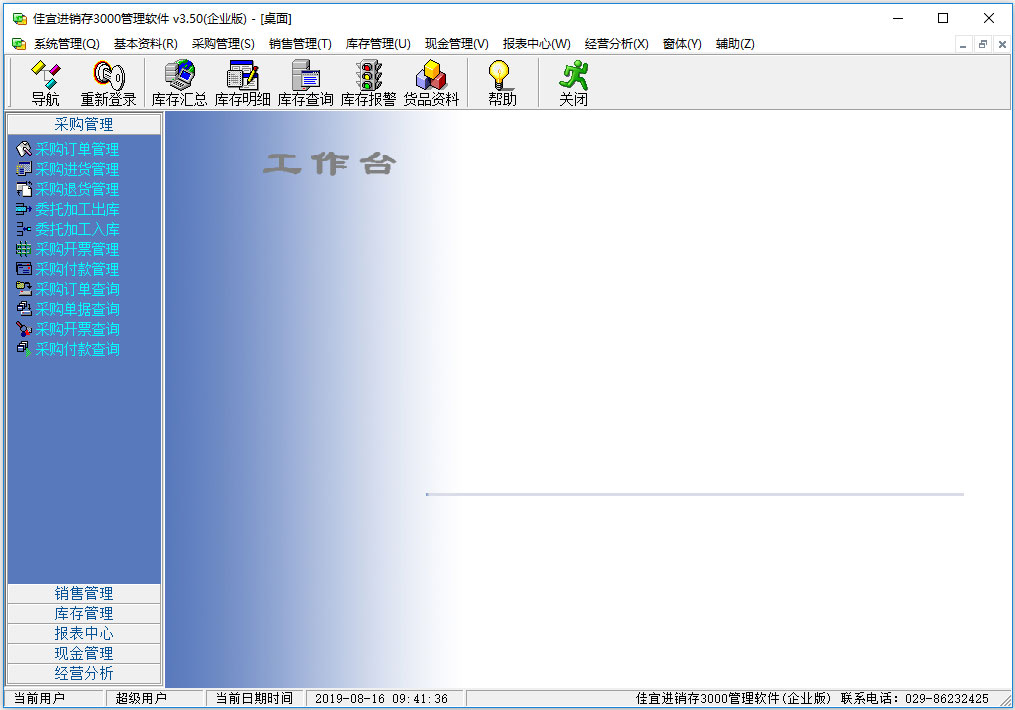Open the 报表中心(W) menu
Screen dimensions: 1015x710
(x=537, y=44)
